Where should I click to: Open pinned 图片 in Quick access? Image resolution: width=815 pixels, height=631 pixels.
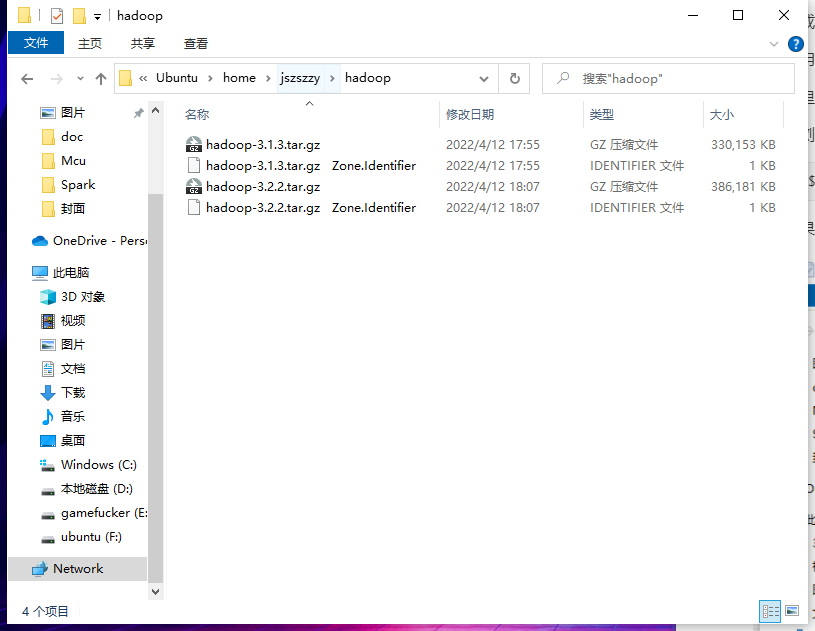[x=73, y=113]
